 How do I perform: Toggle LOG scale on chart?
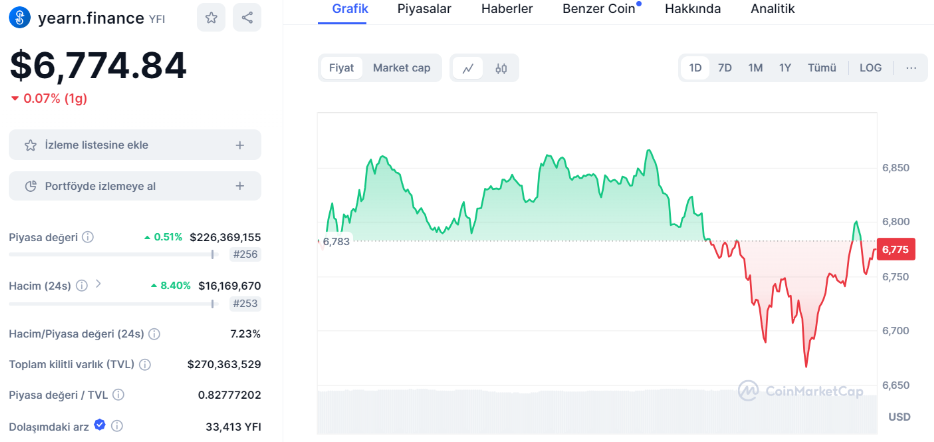pyautogui.click(x=870, y=68)
